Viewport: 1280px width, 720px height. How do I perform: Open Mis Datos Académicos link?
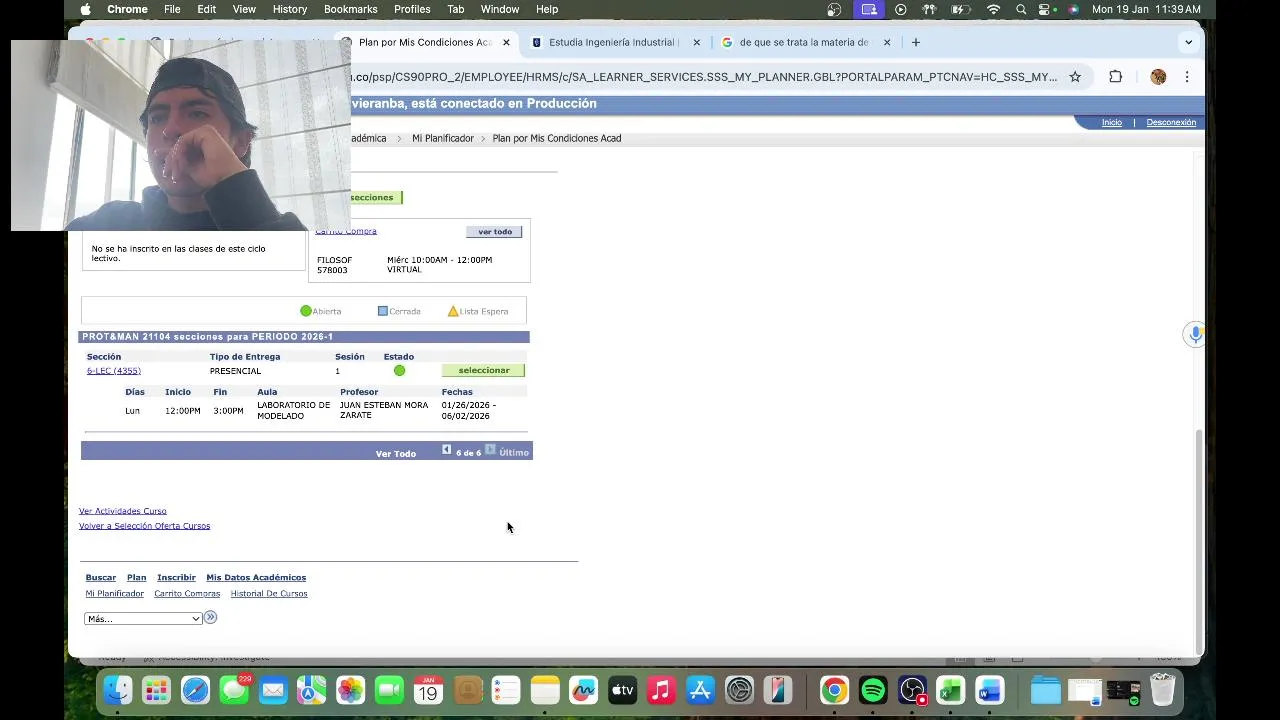pyautogui.click(x=256, y=577)
